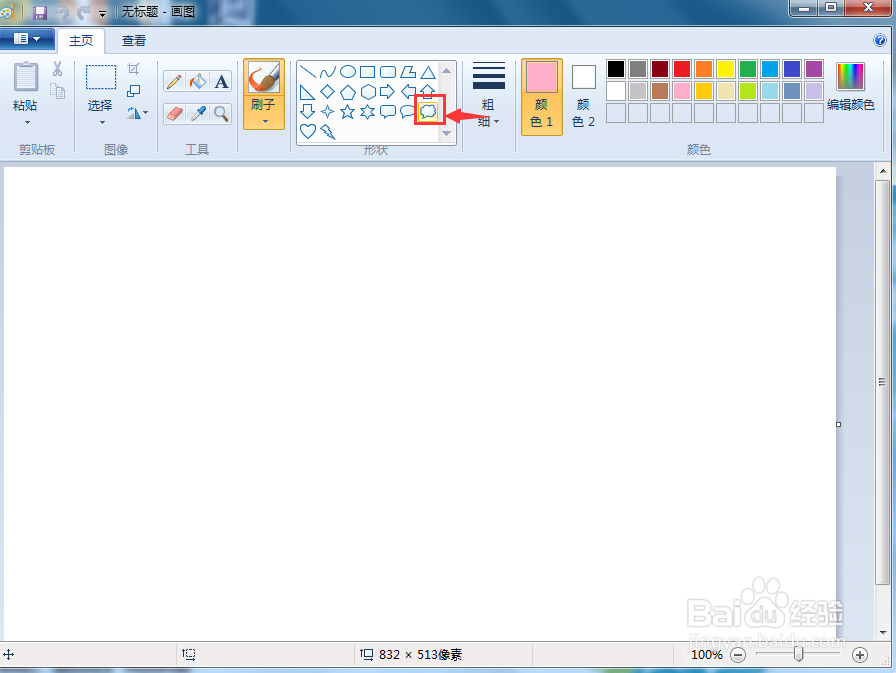This screenshot has width=896, height=673.
Task: Choose the Six-point star shape
Action: (368, 111)
